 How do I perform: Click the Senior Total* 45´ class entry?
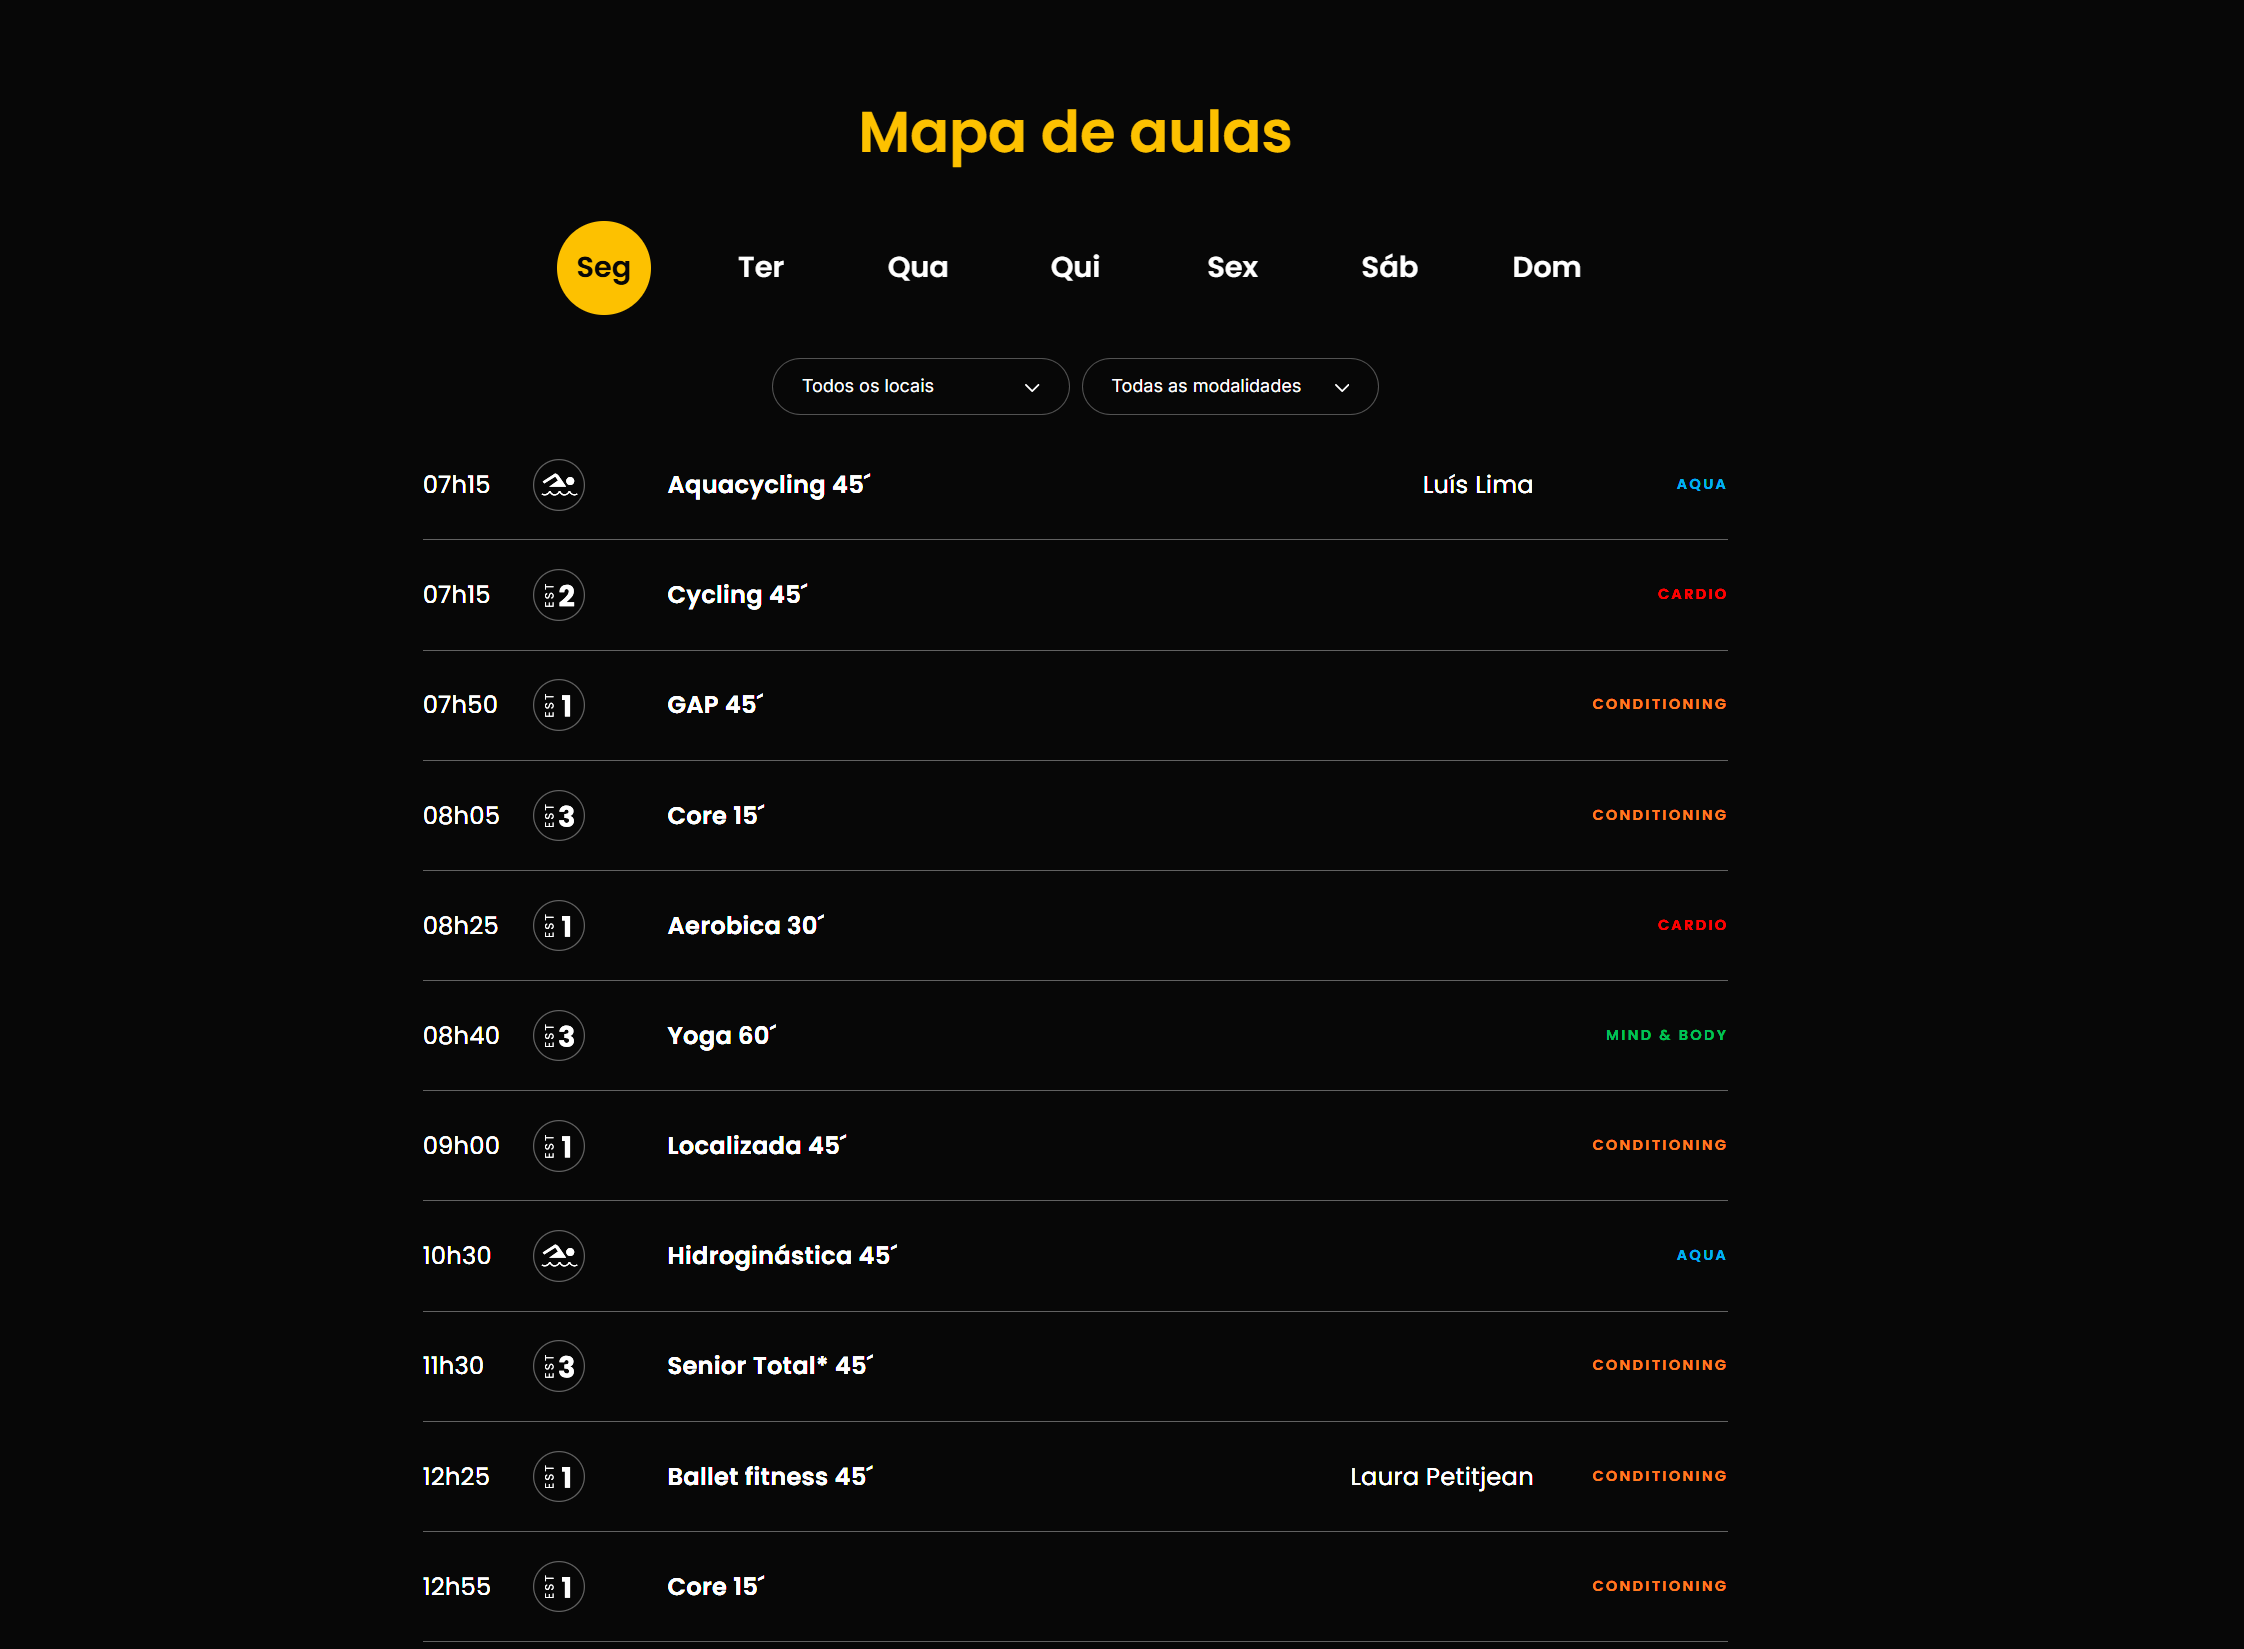(770, 1365)
